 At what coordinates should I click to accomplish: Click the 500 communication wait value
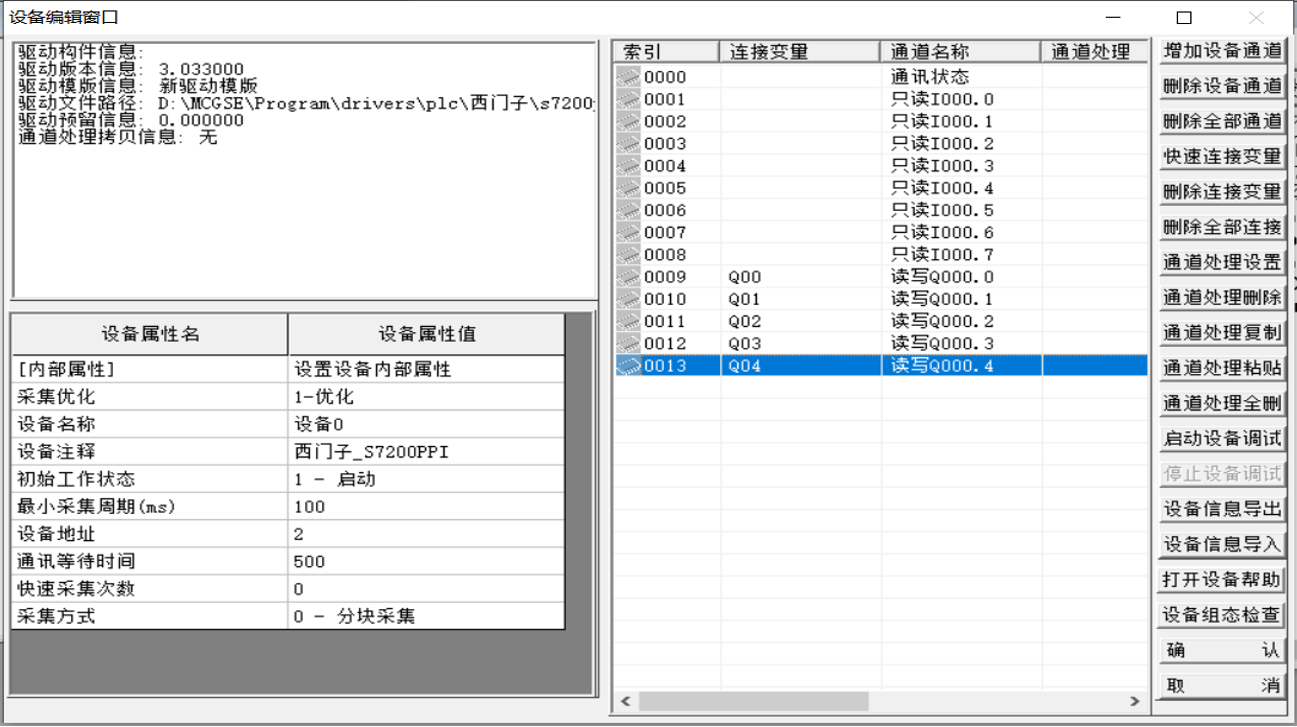[427, 561]
